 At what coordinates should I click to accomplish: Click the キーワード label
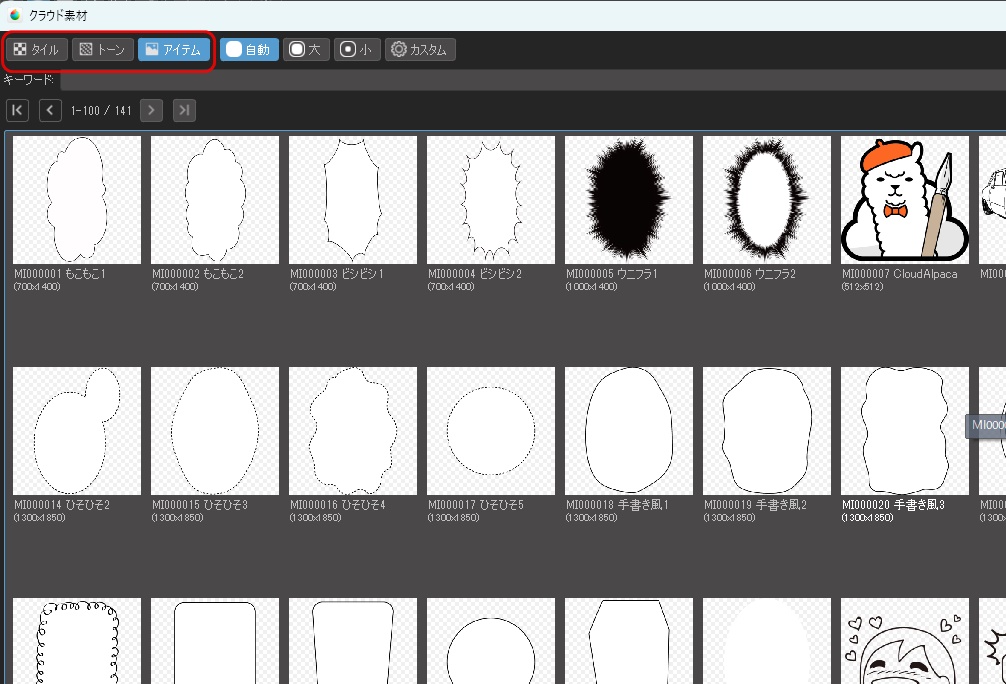[x=29, y=80]
